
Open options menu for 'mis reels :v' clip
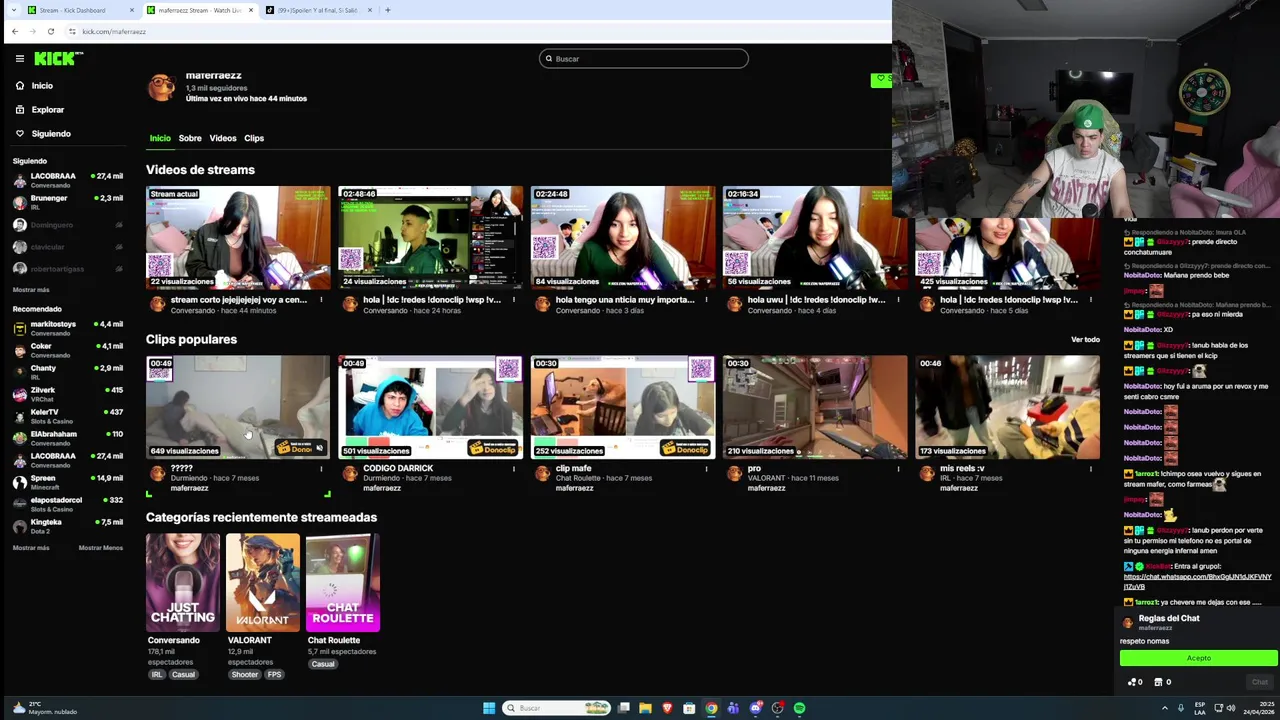(1091, 468)
